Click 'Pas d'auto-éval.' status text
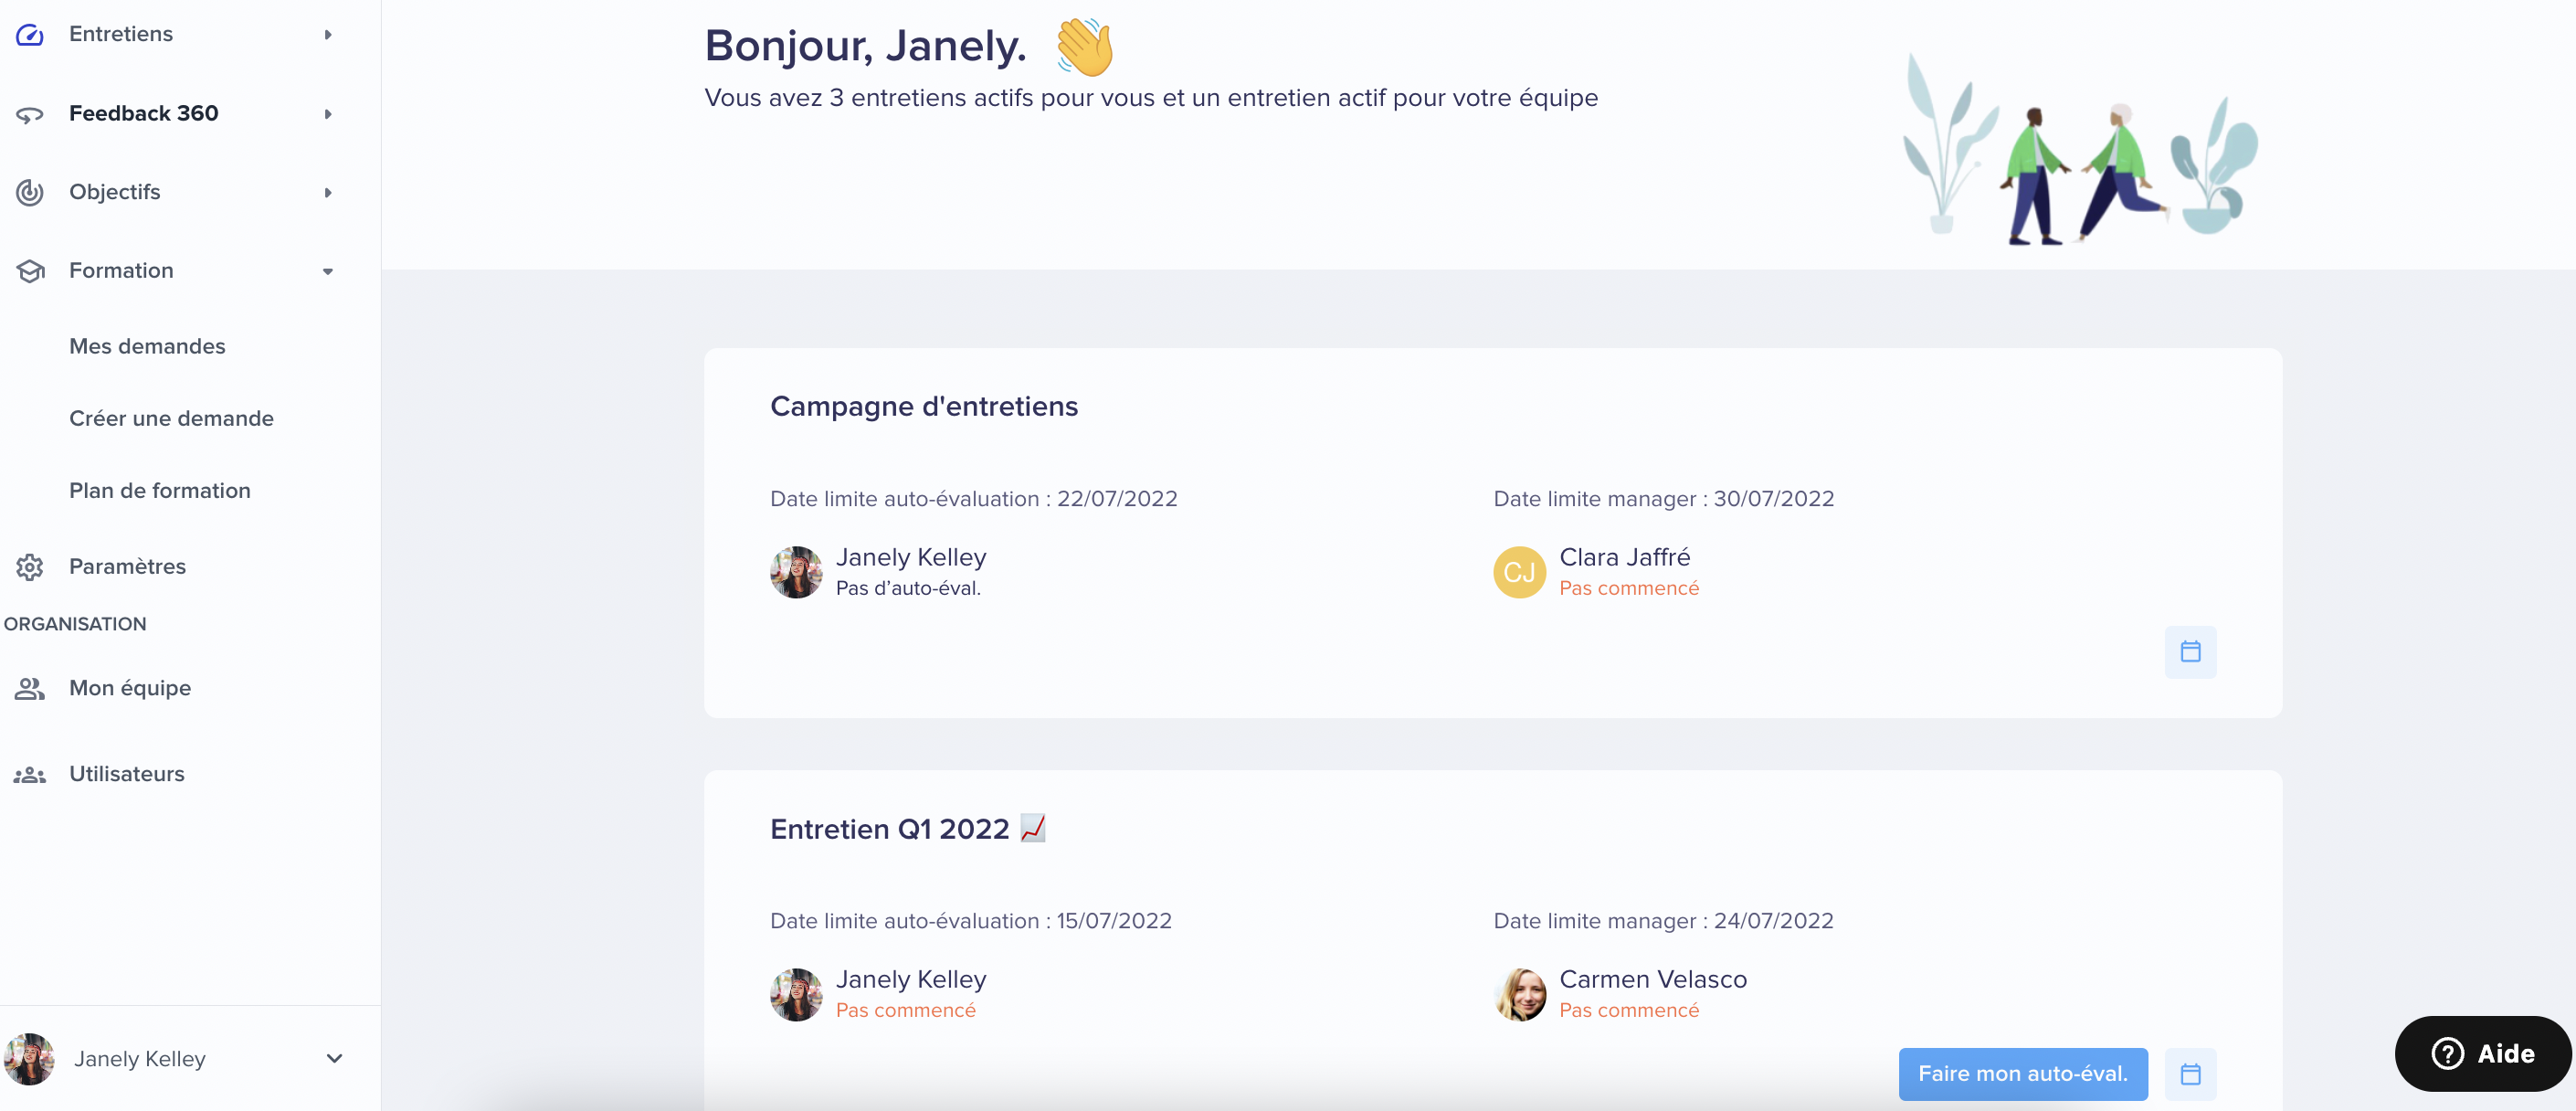2576x1111 pixels. pos(908,588)
